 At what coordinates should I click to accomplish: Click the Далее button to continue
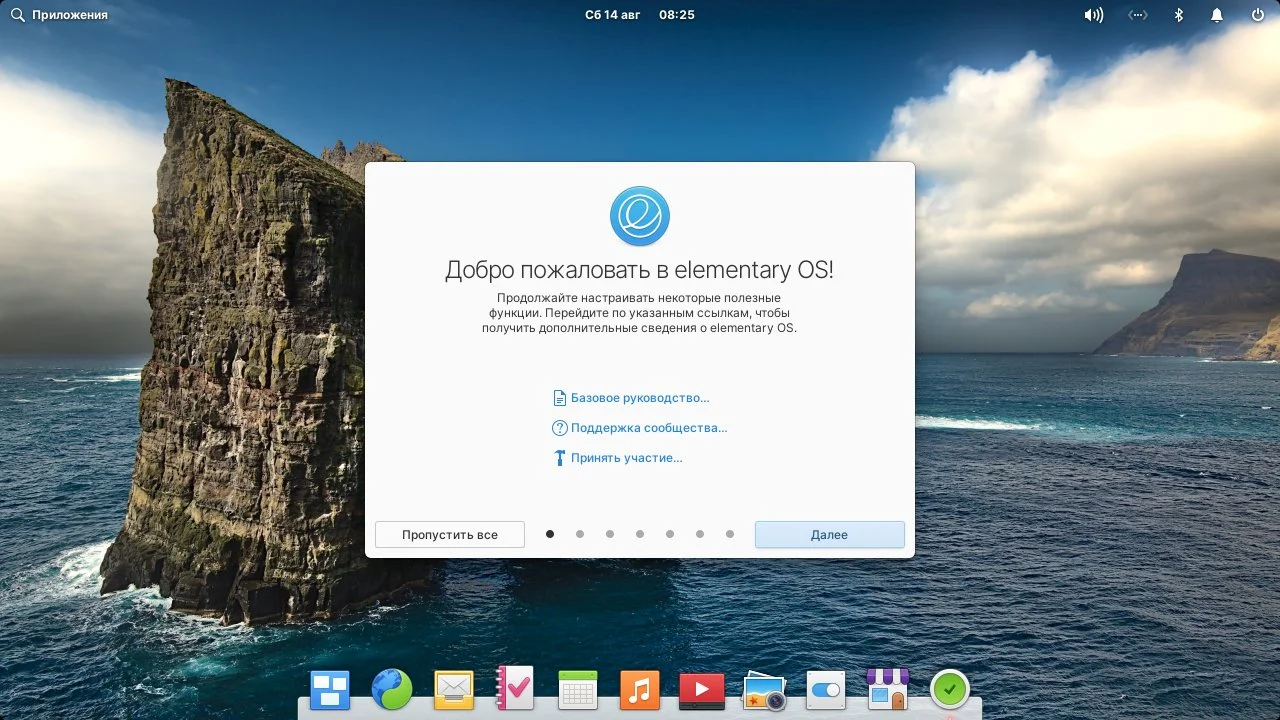[x=829, y=534]
